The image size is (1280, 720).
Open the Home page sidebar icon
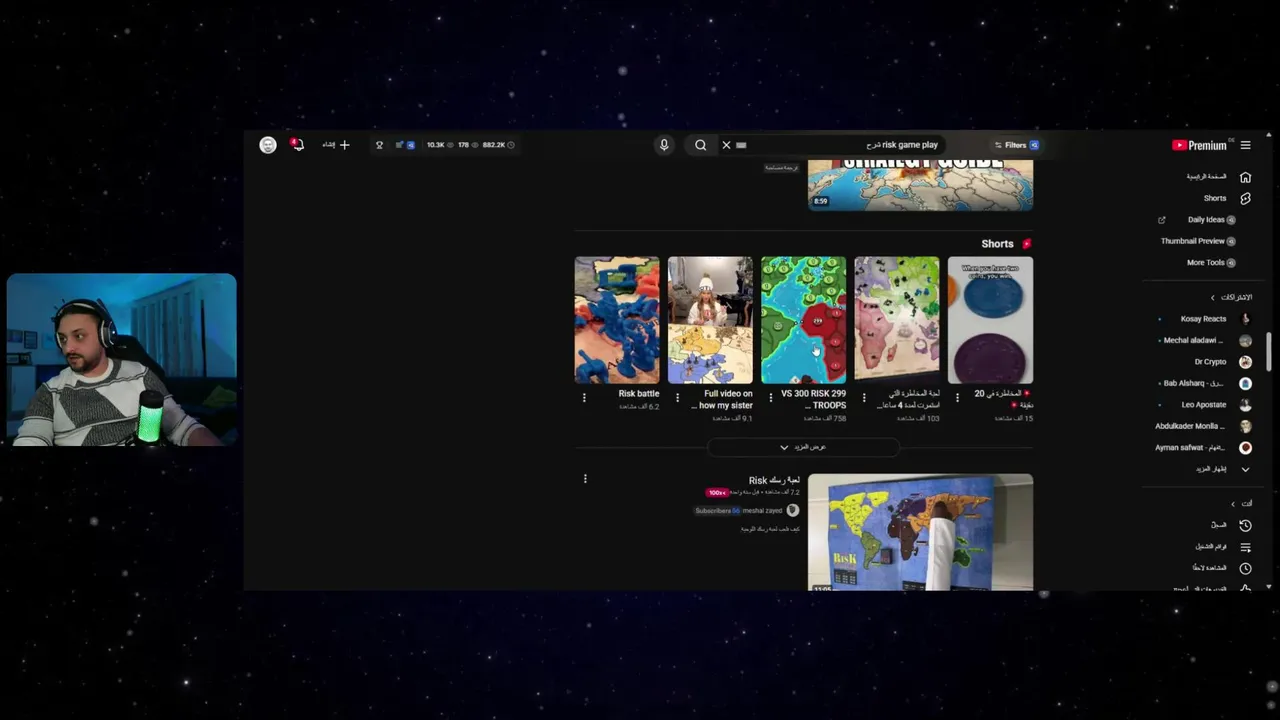point(1245,177)
